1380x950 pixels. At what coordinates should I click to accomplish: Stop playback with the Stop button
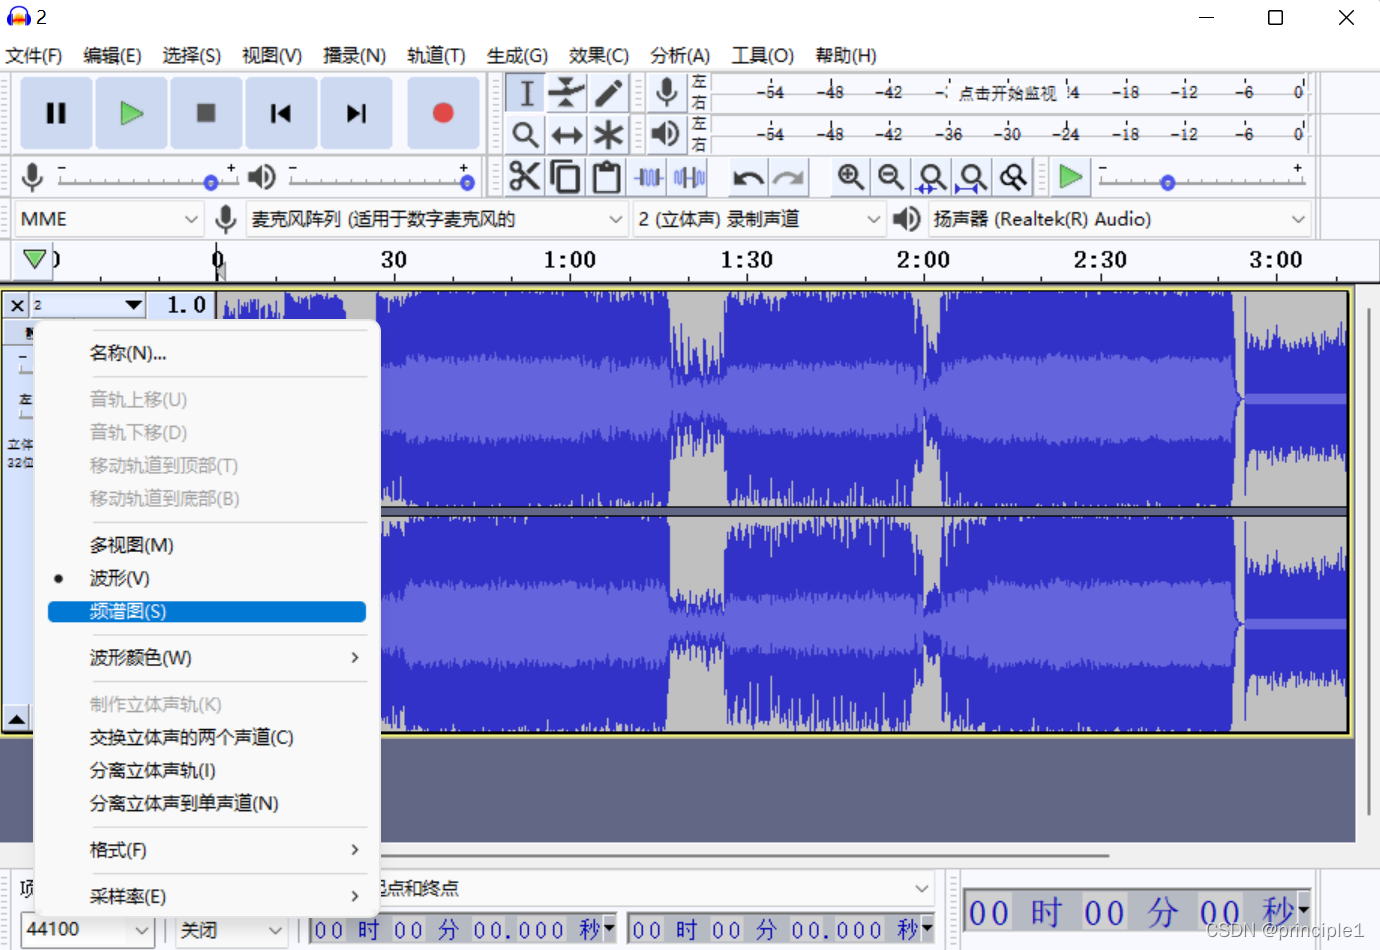coord(206,113)
